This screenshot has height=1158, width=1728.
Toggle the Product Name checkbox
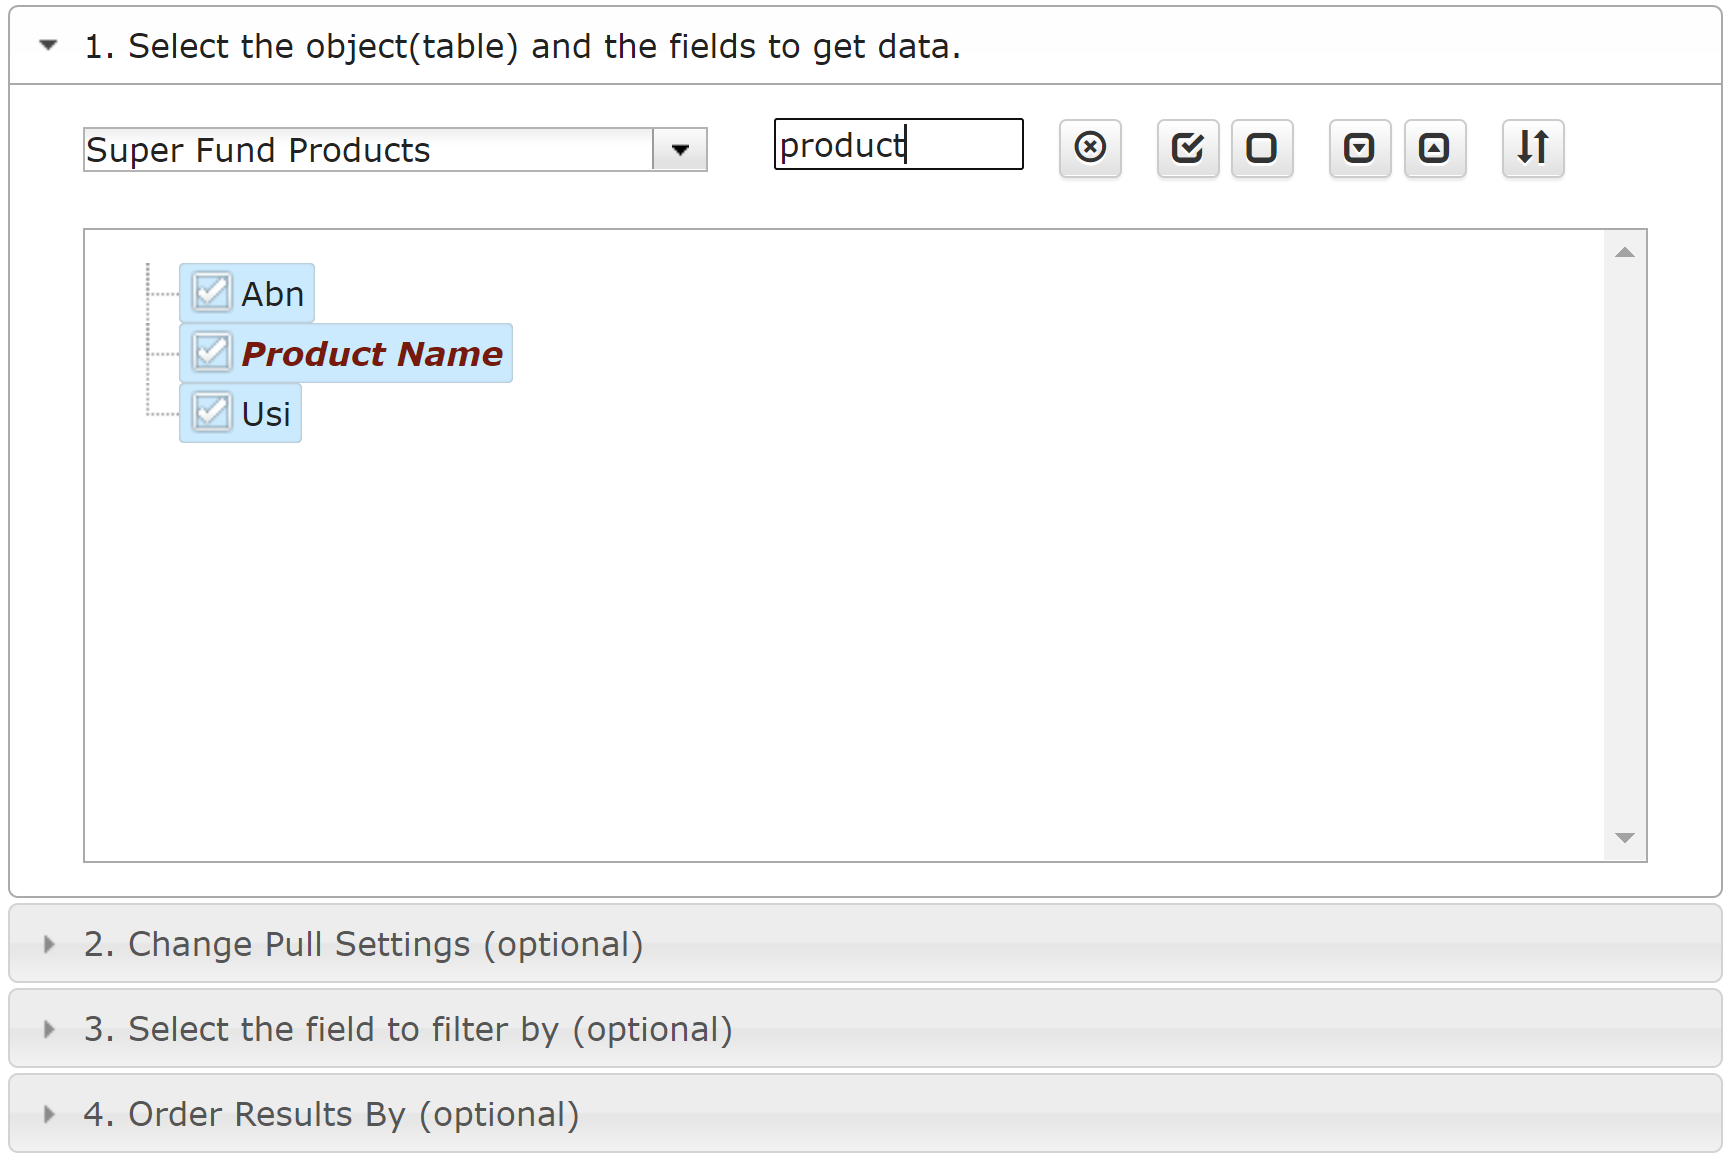click(212, 352)
